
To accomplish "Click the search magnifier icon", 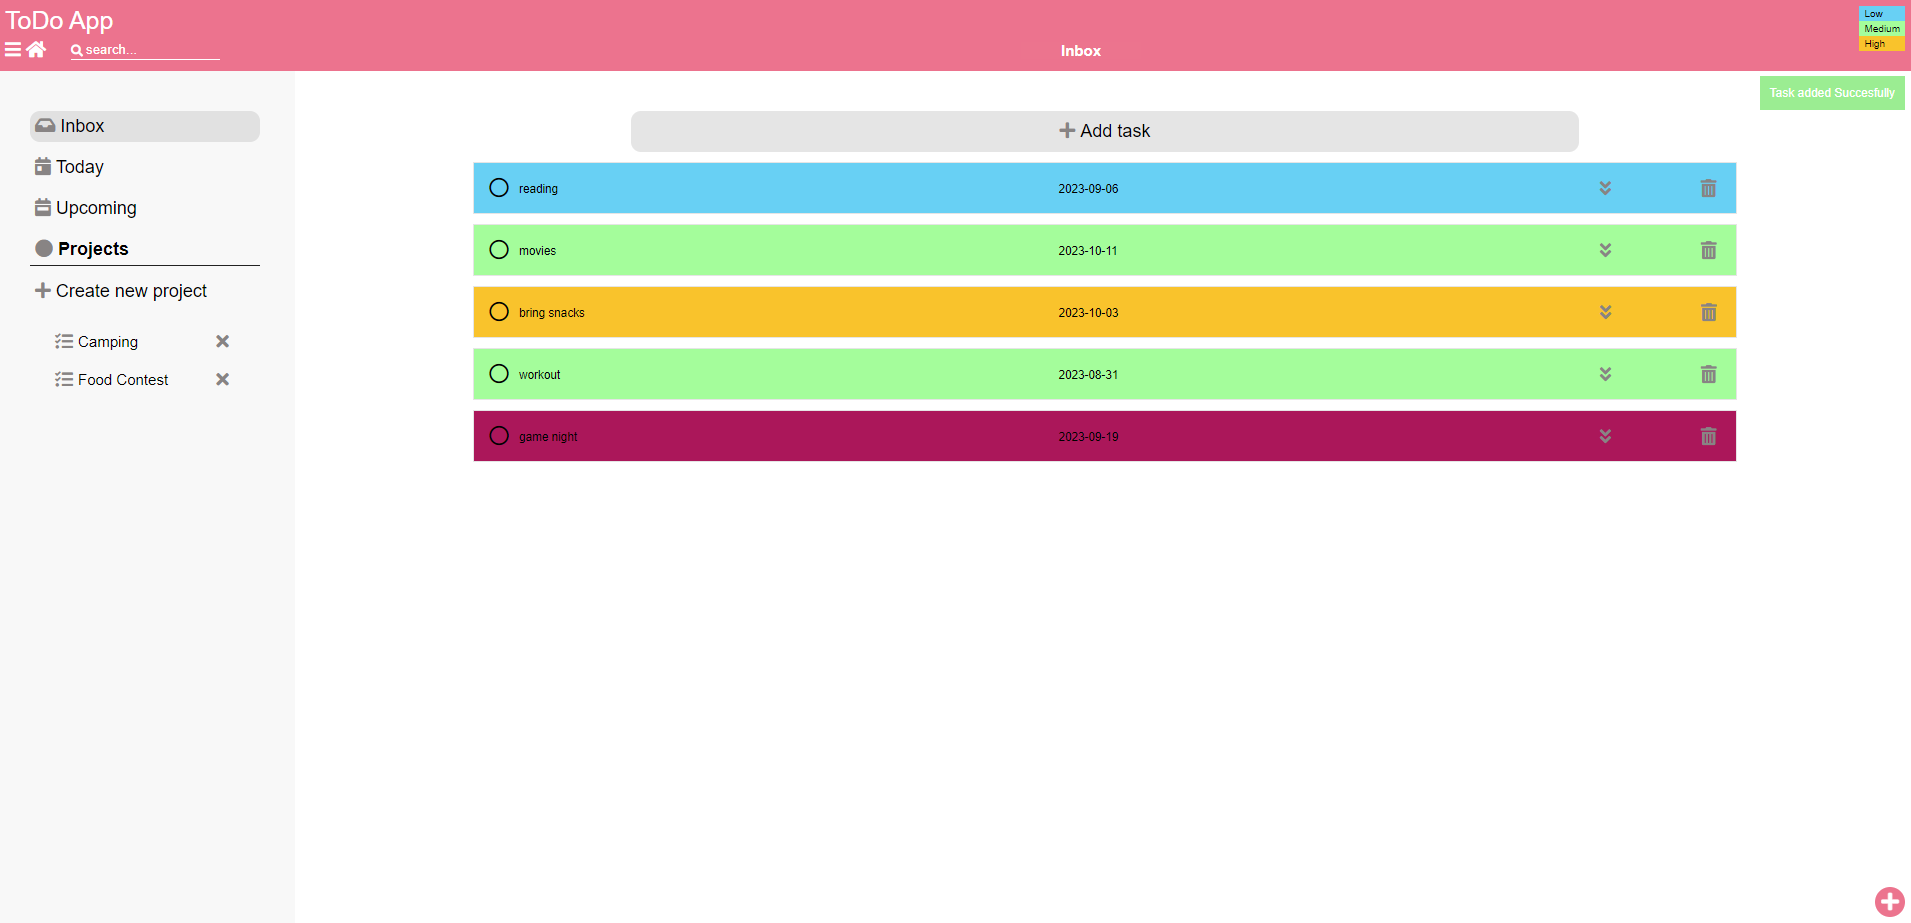I will 76,50.
